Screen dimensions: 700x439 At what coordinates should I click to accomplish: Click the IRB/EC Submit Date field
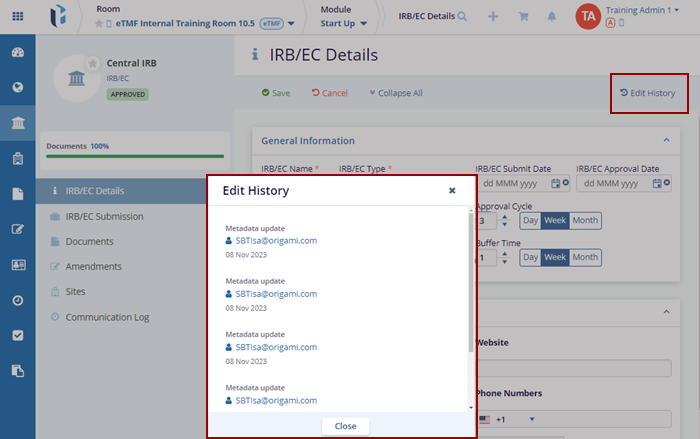click(x=514, y=184)
